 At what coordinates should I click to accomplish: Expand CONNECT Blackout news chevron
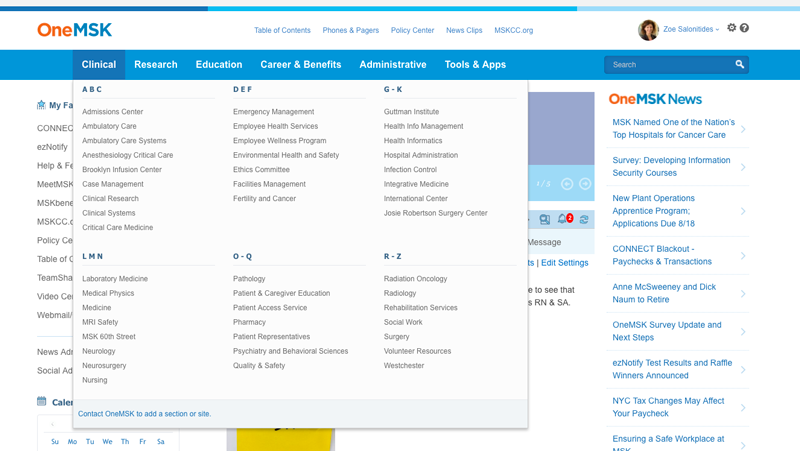click(743, 256)
